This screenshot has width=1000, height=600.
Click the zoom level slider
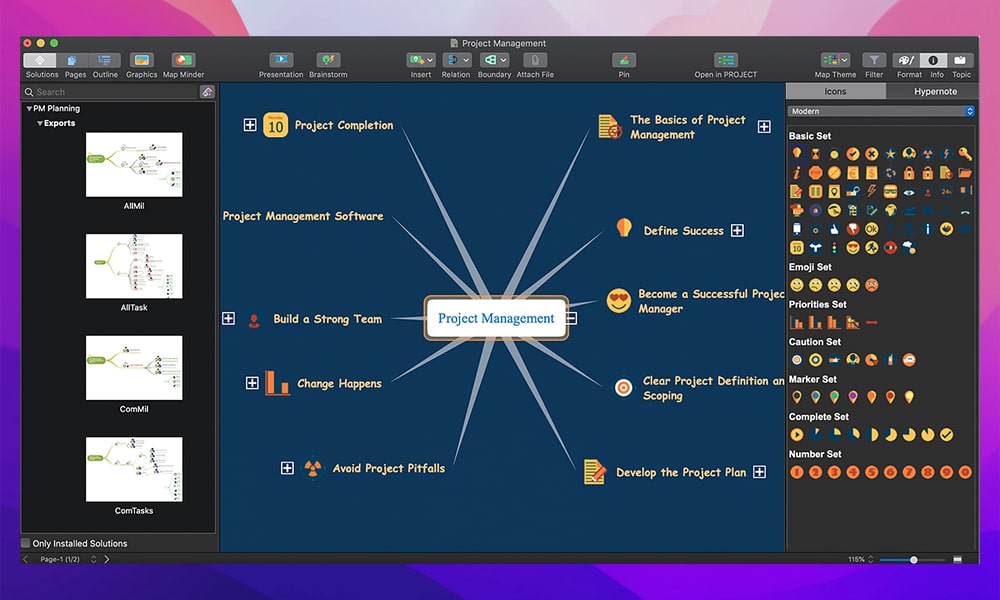[913, 559]
